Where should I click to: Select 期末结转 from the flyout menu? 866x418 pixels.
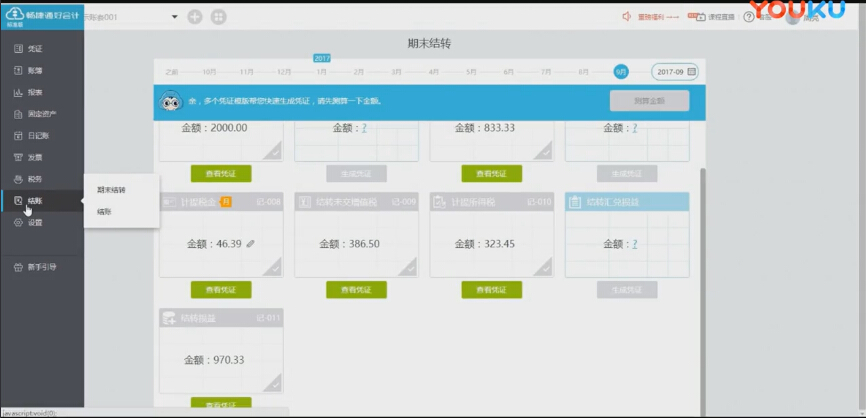coord(111,189)
